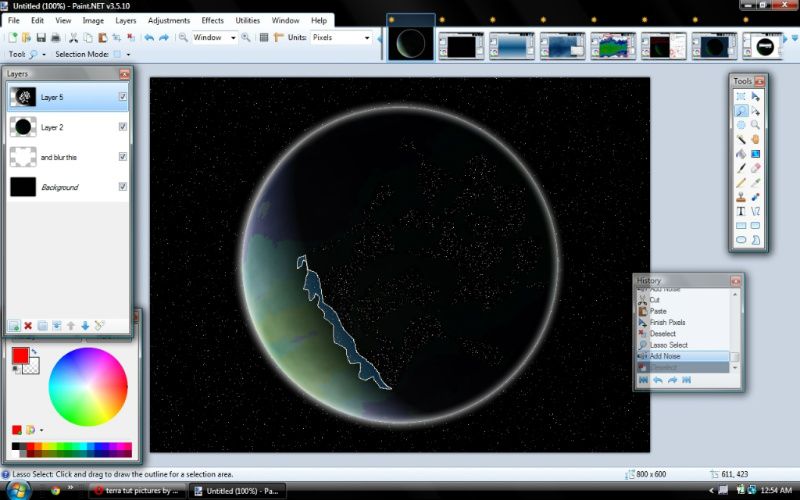Select the Pencil tool
This screenshot has width=800, height=500.
pos(741,182)
